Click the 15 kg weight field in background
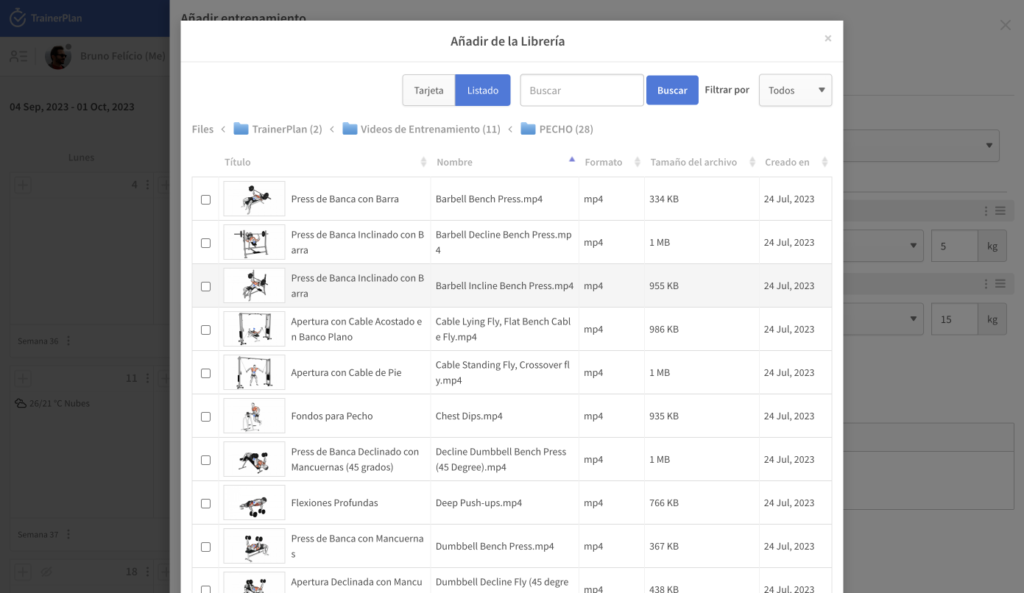 click(955, 319)
